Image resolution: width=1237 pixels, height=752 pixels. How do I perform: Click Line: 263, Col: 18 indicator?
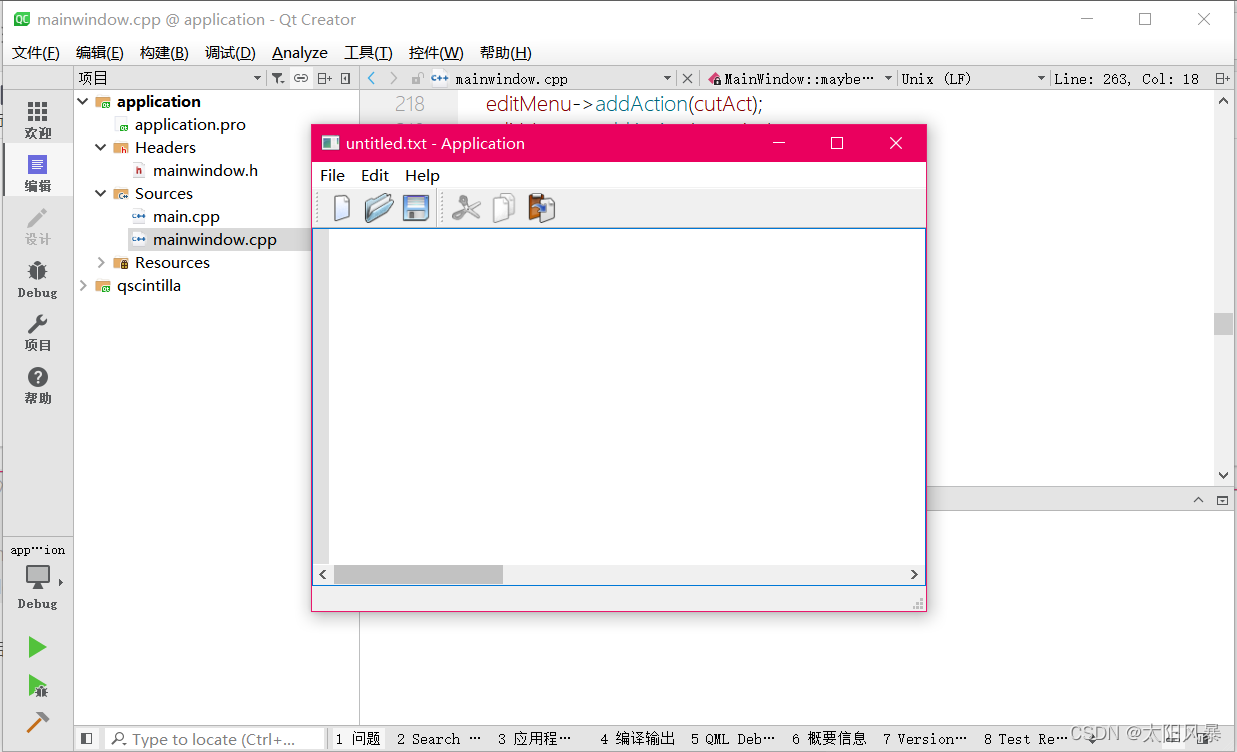click(1126, 78)
